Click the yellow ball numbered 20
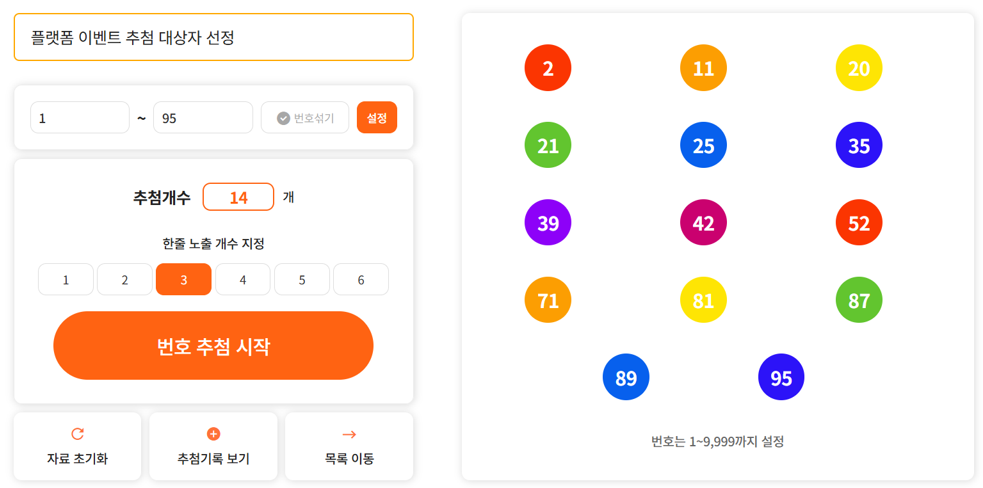Viewport: 983px width, 488px height. tap(859, 68)
